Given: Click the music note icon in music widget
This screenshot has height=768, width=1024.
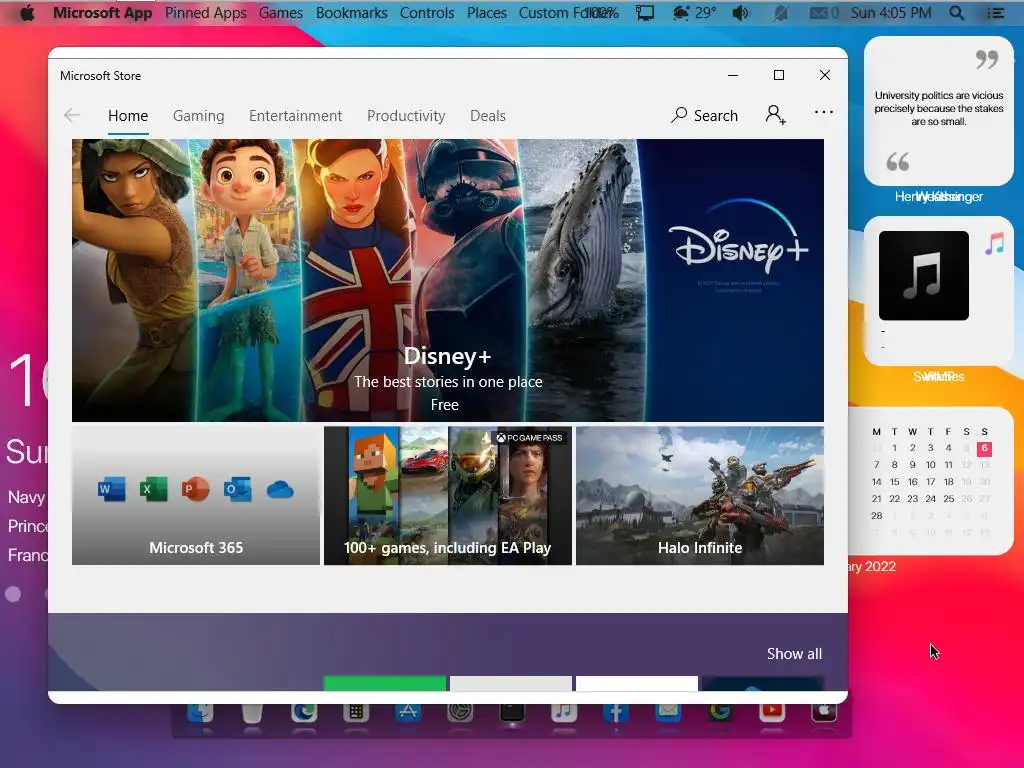Looking at the screenshot, I should 995,244.
